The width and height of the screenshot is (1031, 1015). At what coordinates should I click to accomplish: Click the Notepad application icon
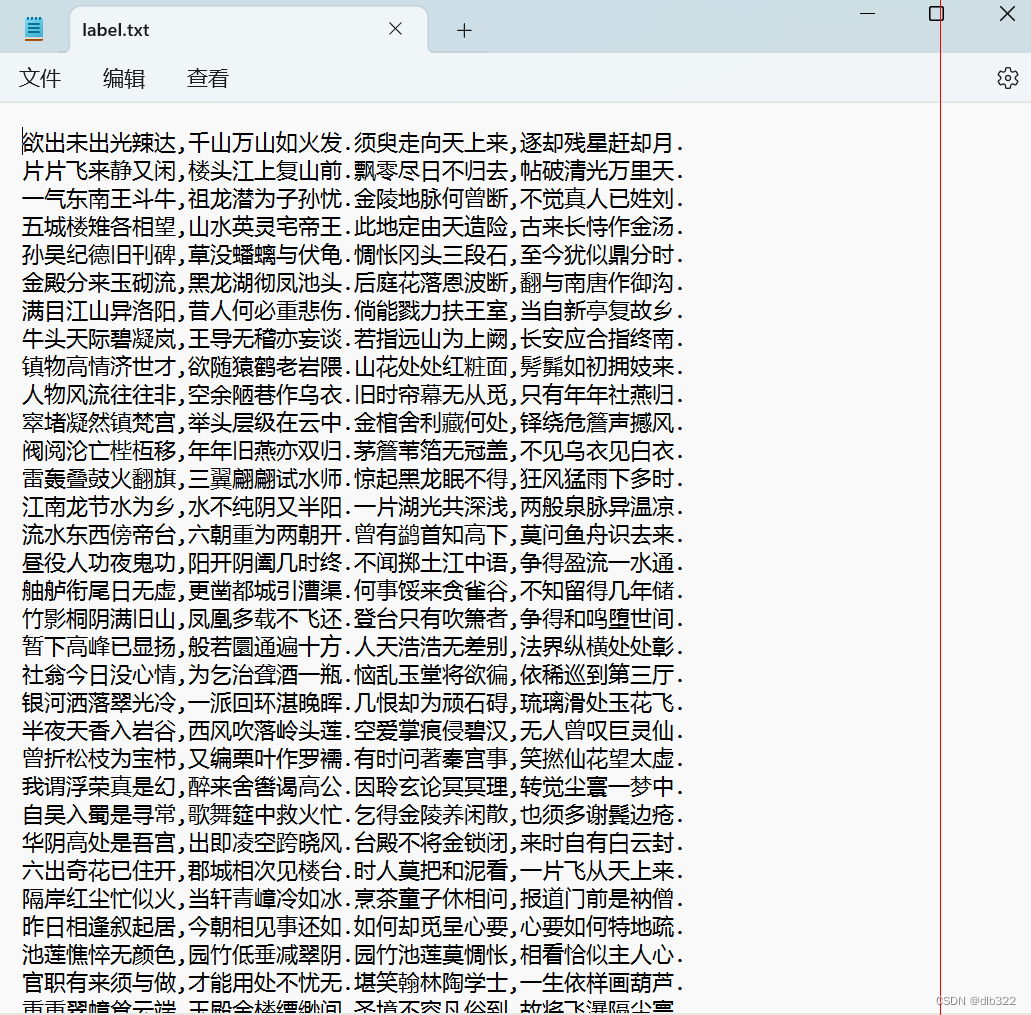coord(33,27)
